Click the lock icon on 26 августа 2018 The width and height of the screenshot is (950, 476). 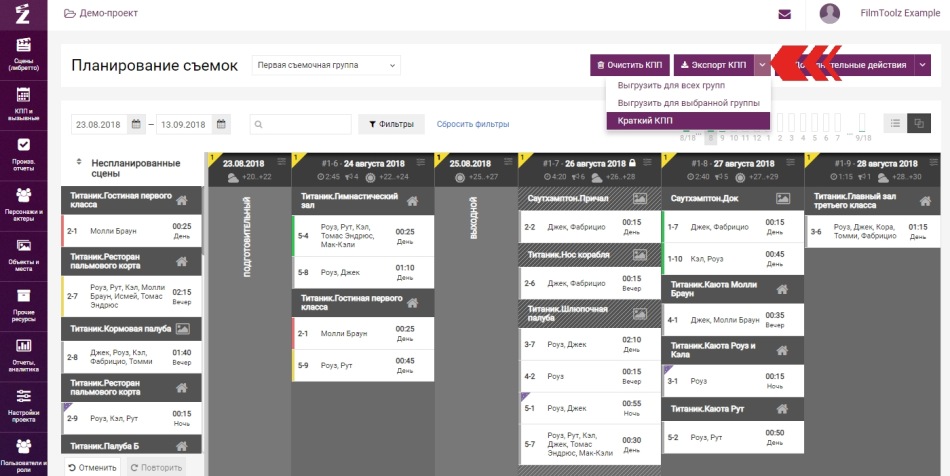tap(633, 163)
